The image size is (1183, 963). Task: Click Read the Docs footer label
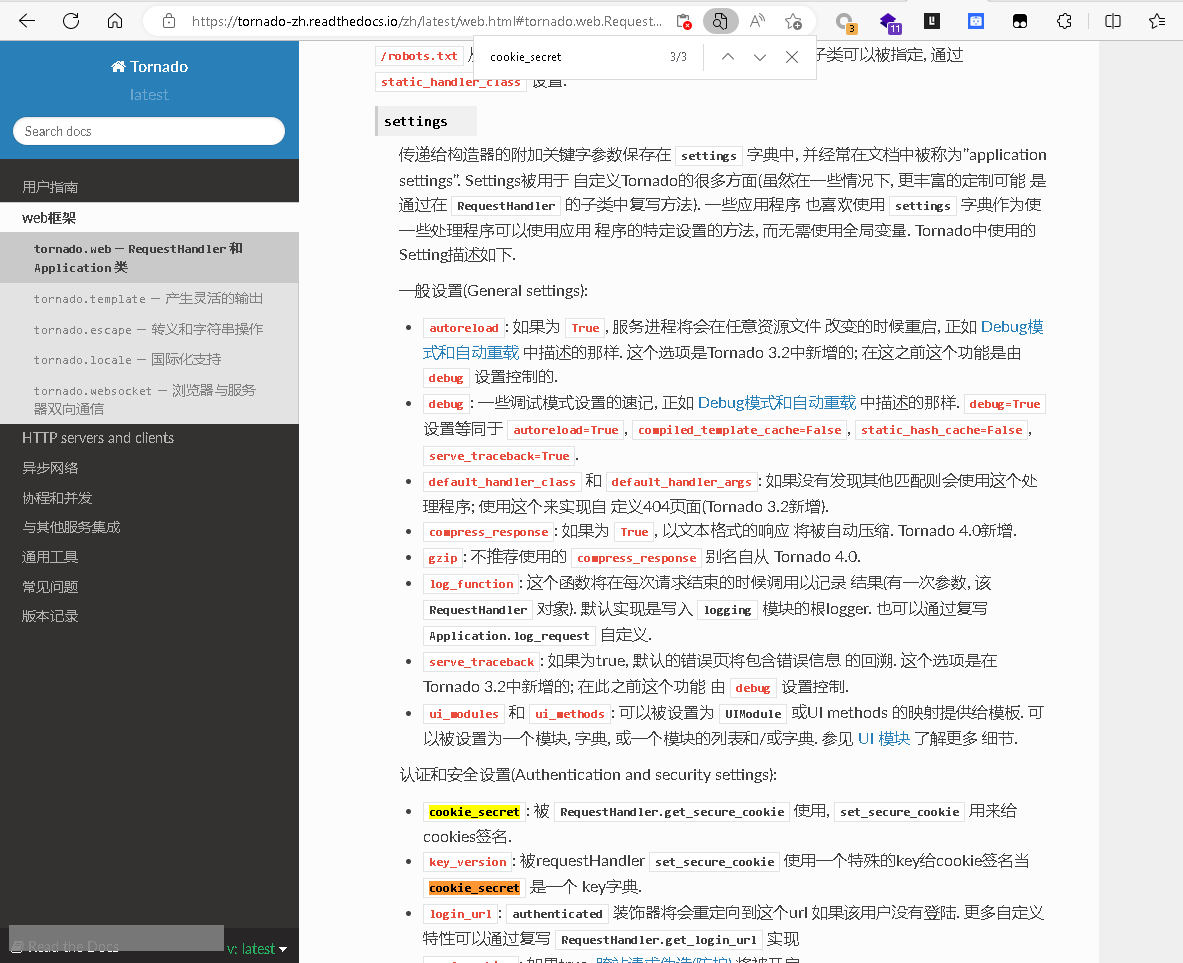tap(65, 946)
